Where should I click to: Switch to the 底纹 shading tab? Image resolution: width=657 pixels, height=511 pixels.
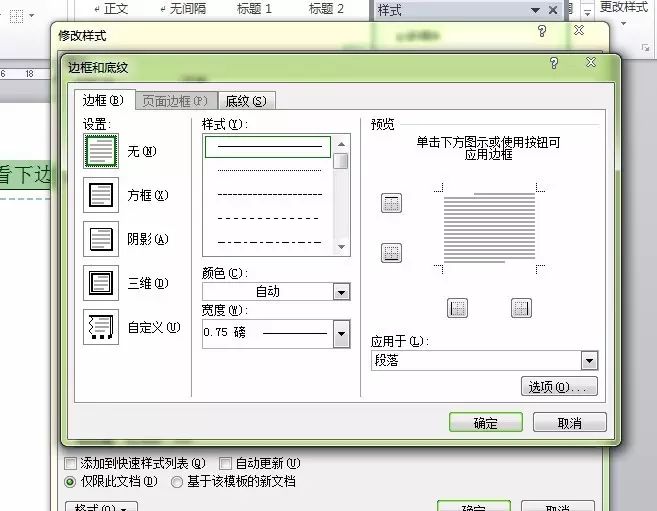click(246, 101)
